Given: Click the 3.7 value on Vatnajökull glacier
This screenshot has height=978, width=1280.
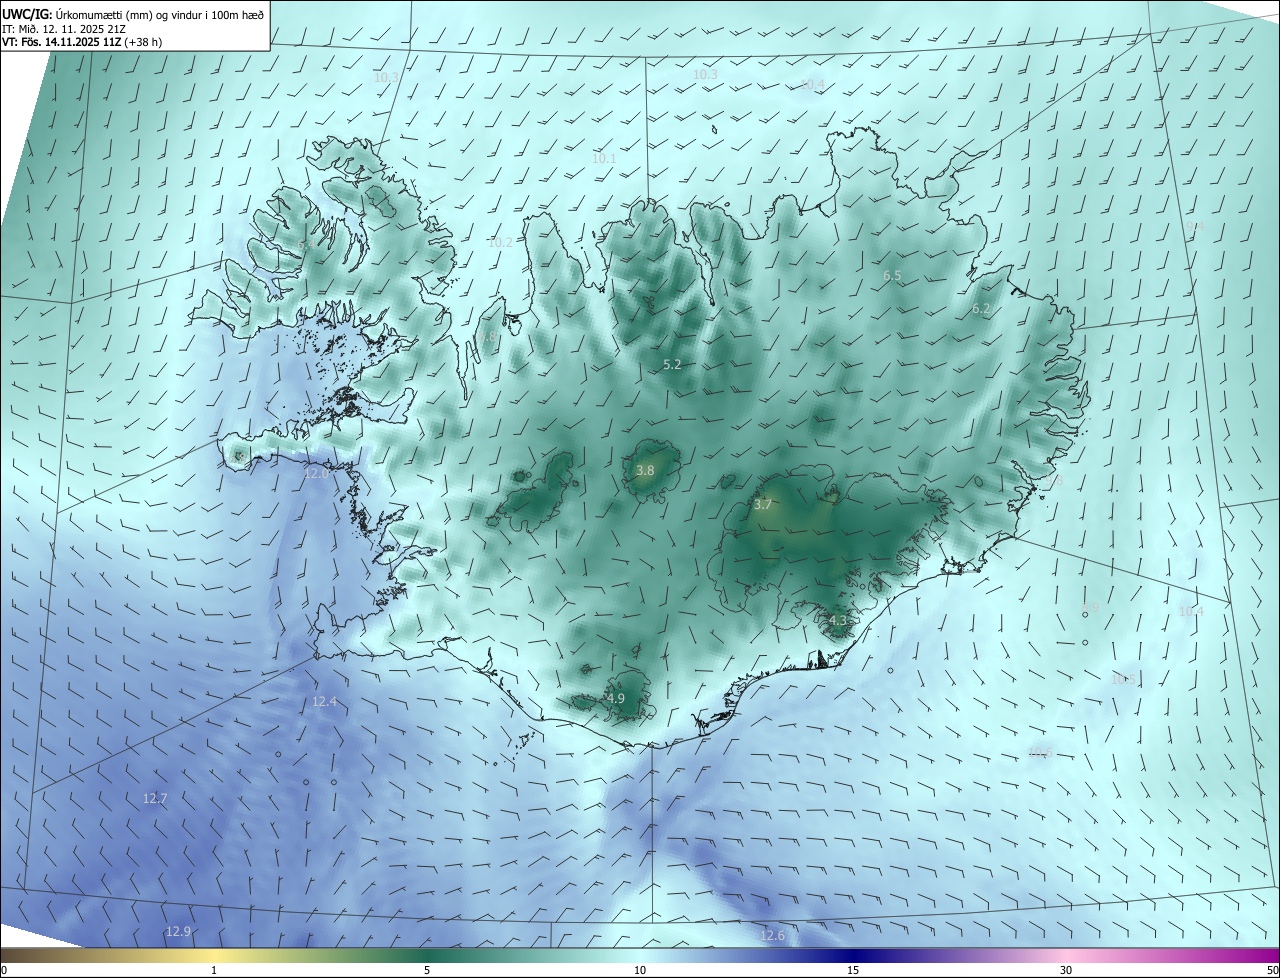Looking at the screenshot, I should pos(763,505).
